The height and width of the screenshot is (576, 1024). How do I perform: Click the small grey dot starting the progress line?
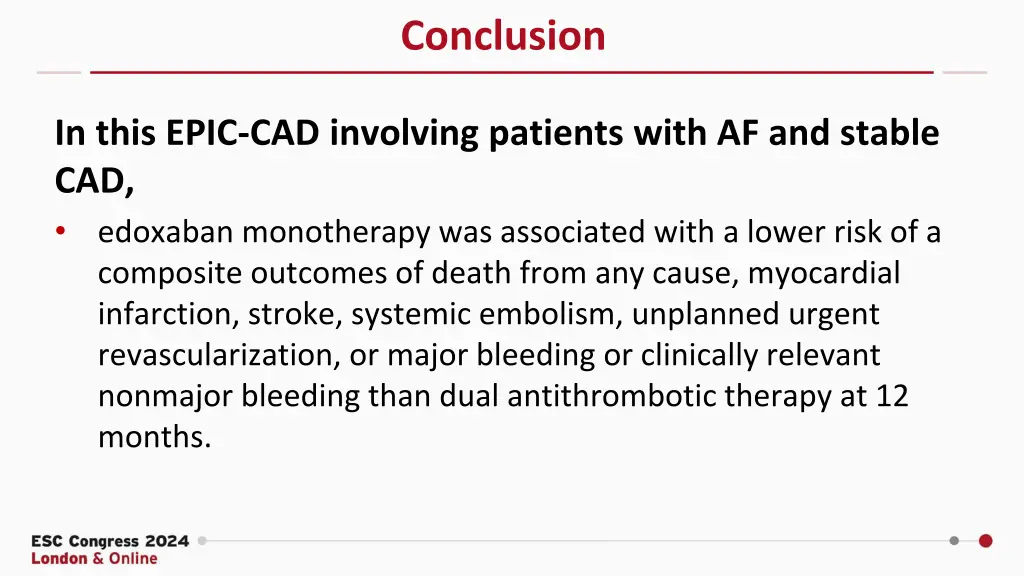202,541
